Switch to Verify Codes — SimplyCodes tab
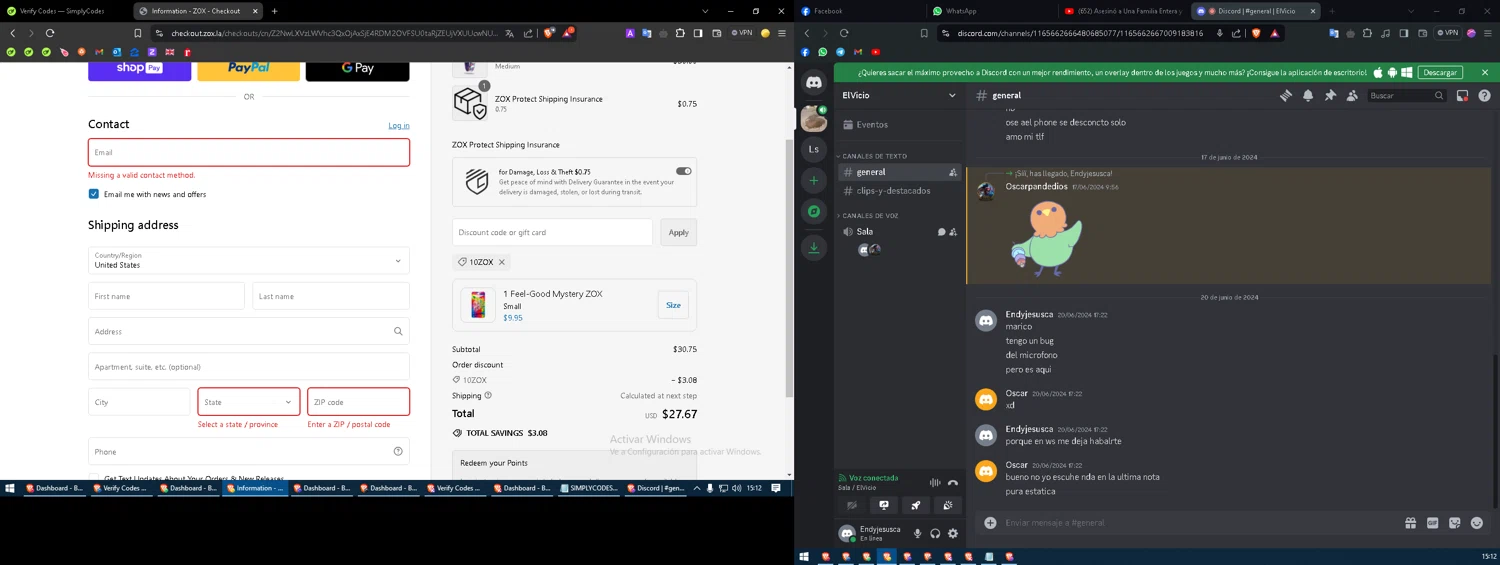 tap(62, 11)
